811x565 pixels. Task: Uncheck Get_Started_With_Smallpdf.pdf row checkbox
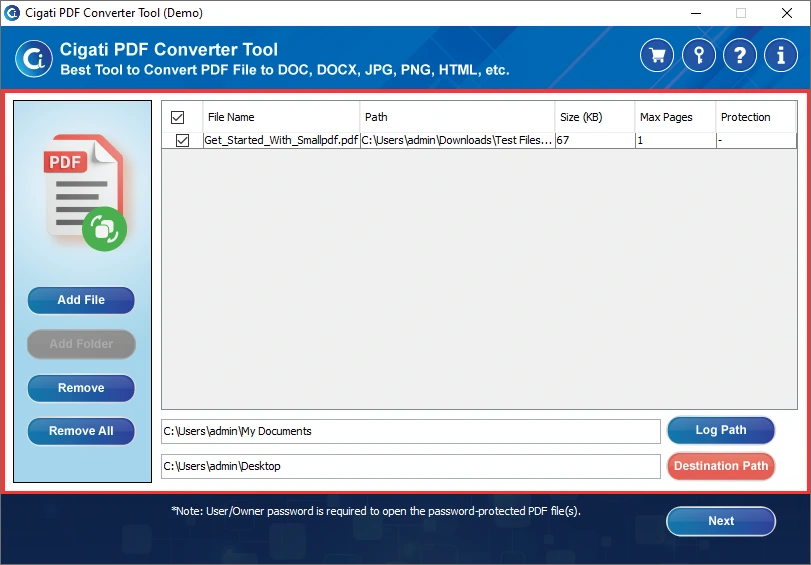183,140
